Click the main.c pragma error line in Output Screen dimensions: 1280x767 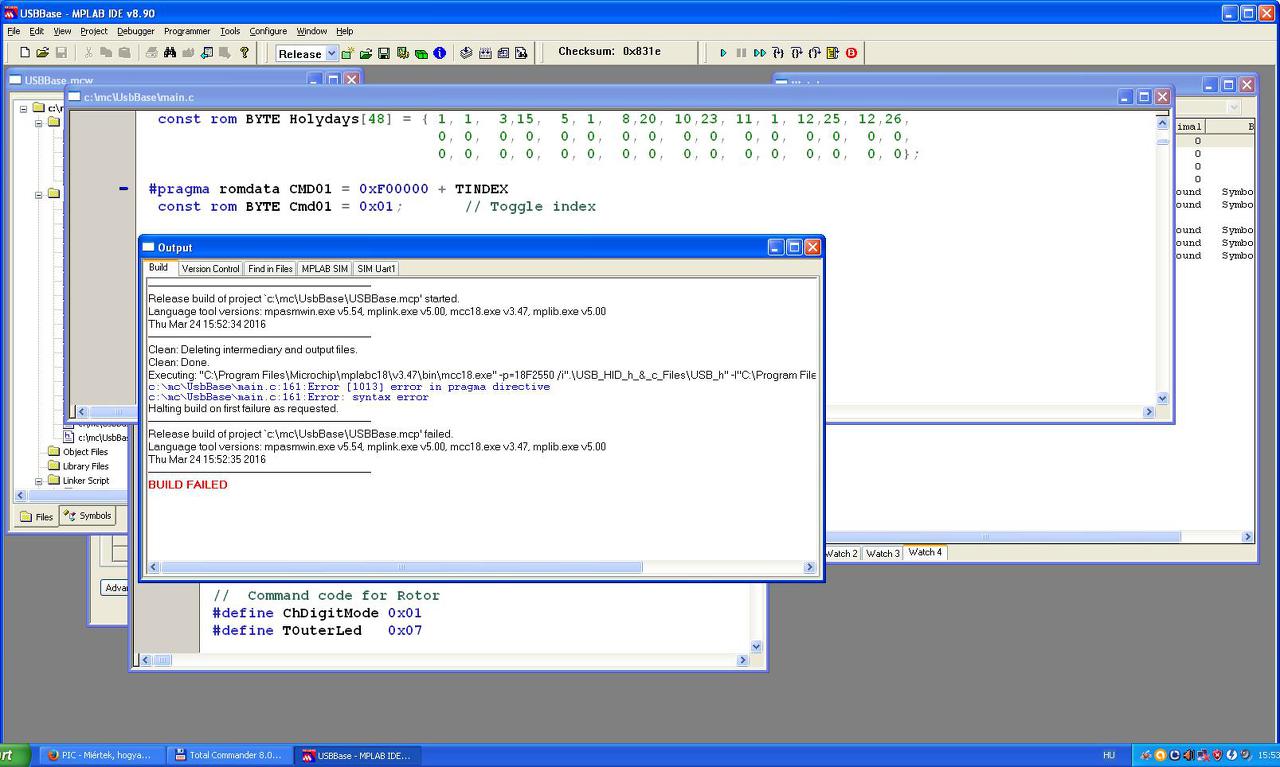[349, 386]
